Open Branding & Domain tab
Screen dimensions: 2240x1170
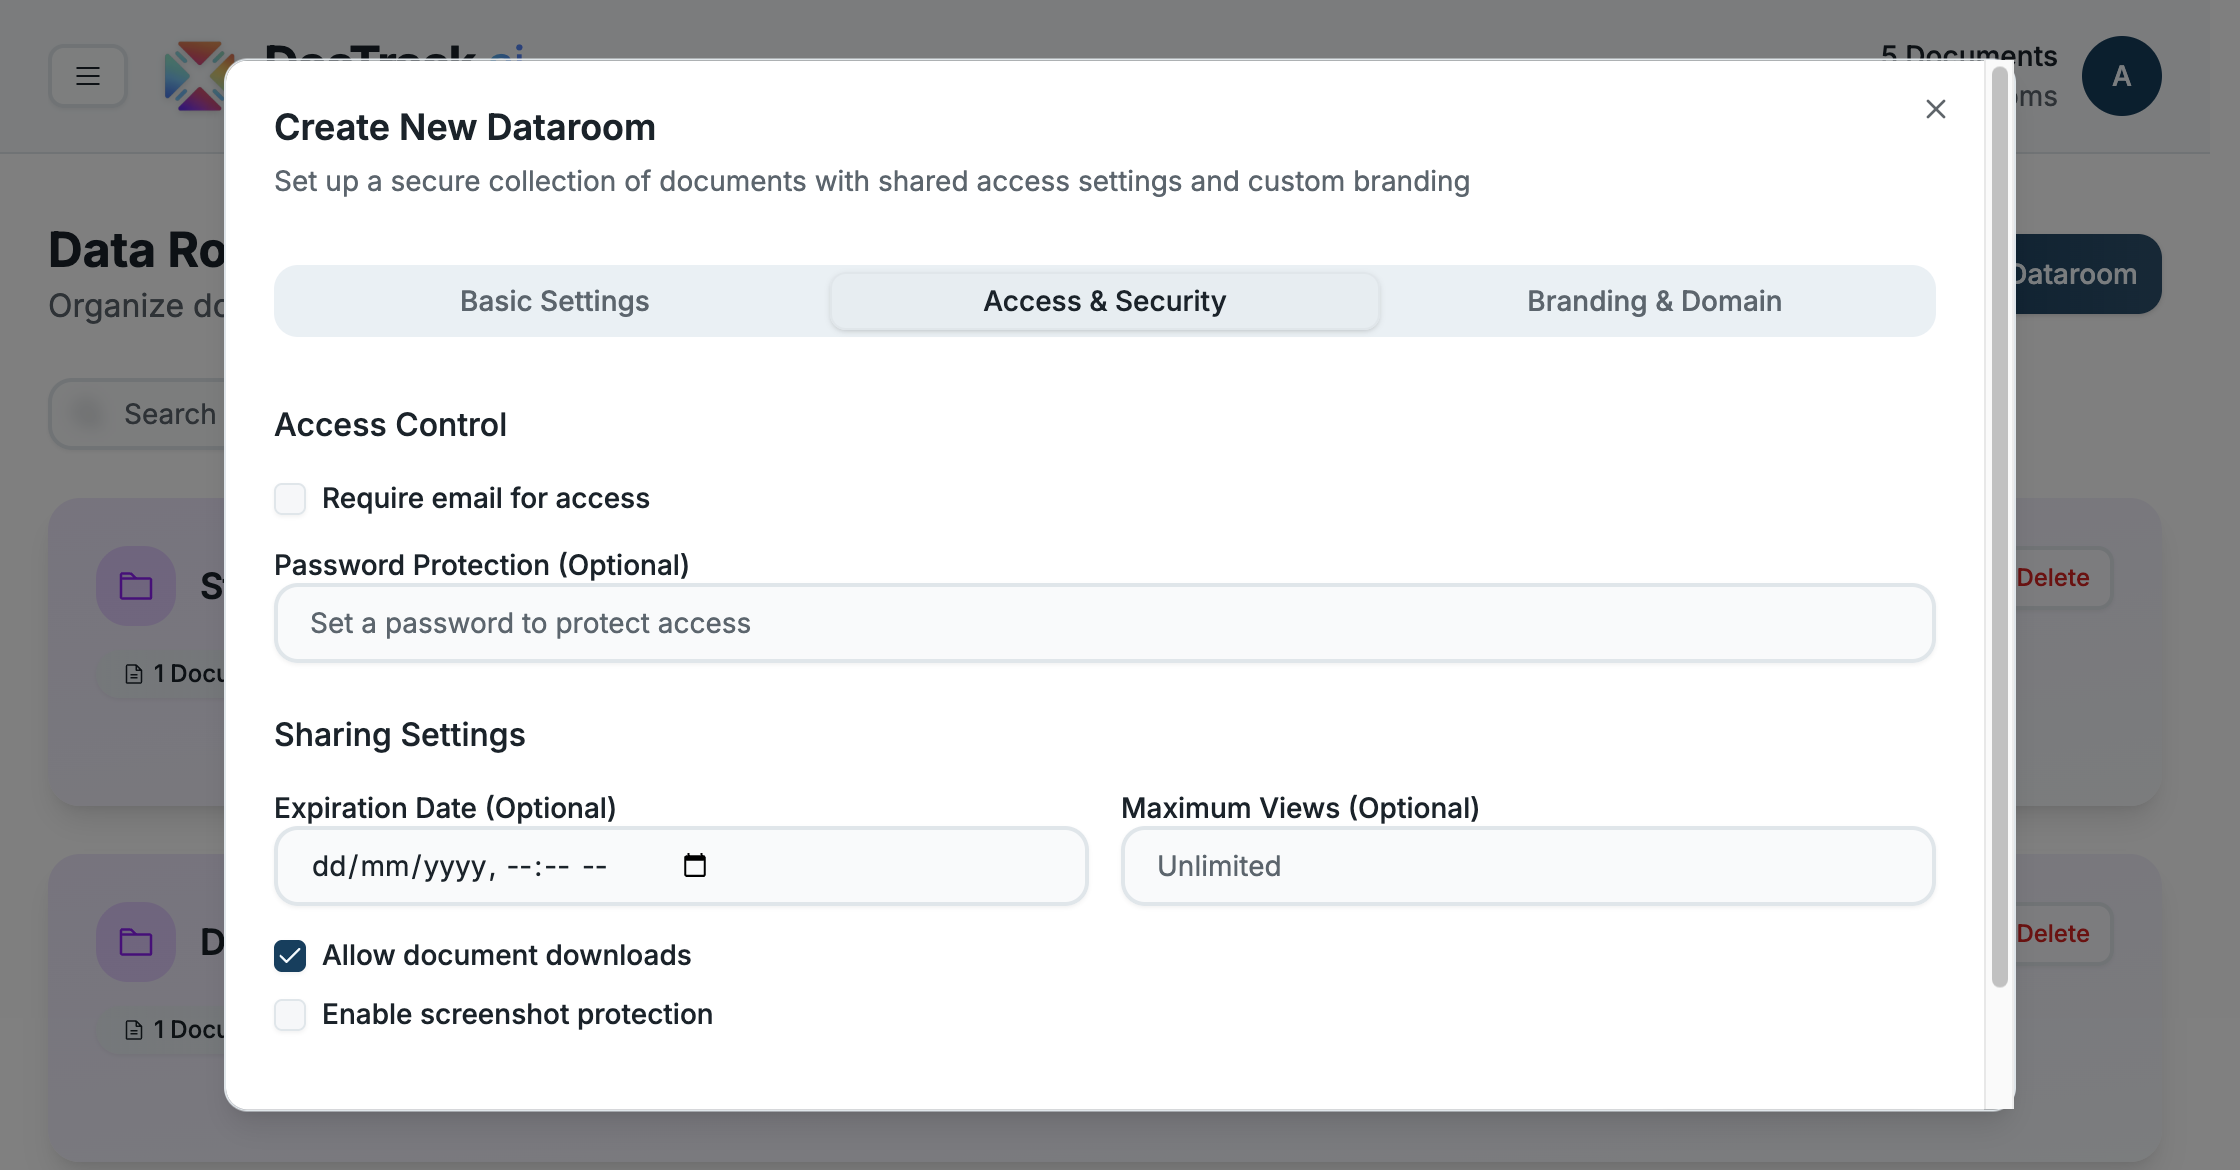pos(1654,301)
